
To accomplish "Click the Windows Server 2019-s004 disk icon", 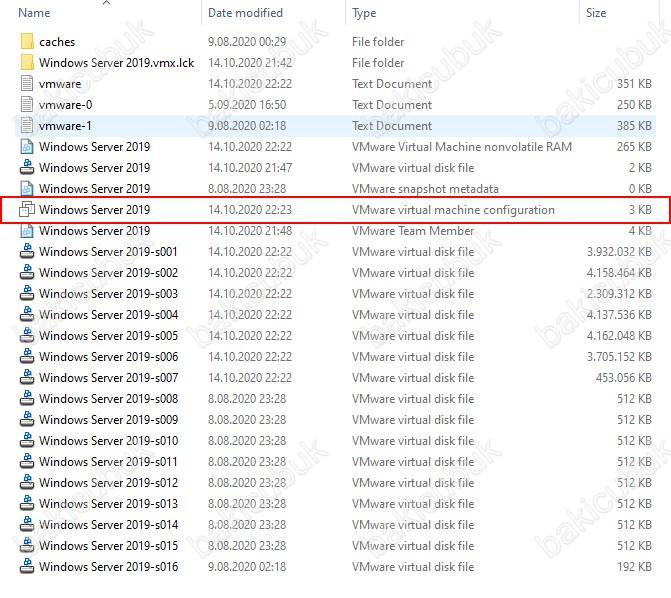I will [x=27, y=314].
